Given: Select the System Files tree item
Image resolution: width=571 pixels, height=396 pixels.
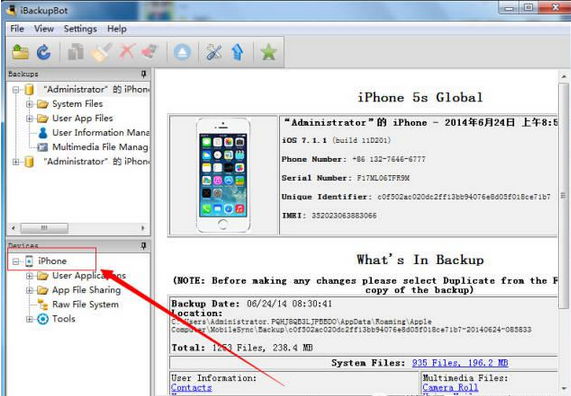Looking at the screenshot, I should click(x=78, y=104).
